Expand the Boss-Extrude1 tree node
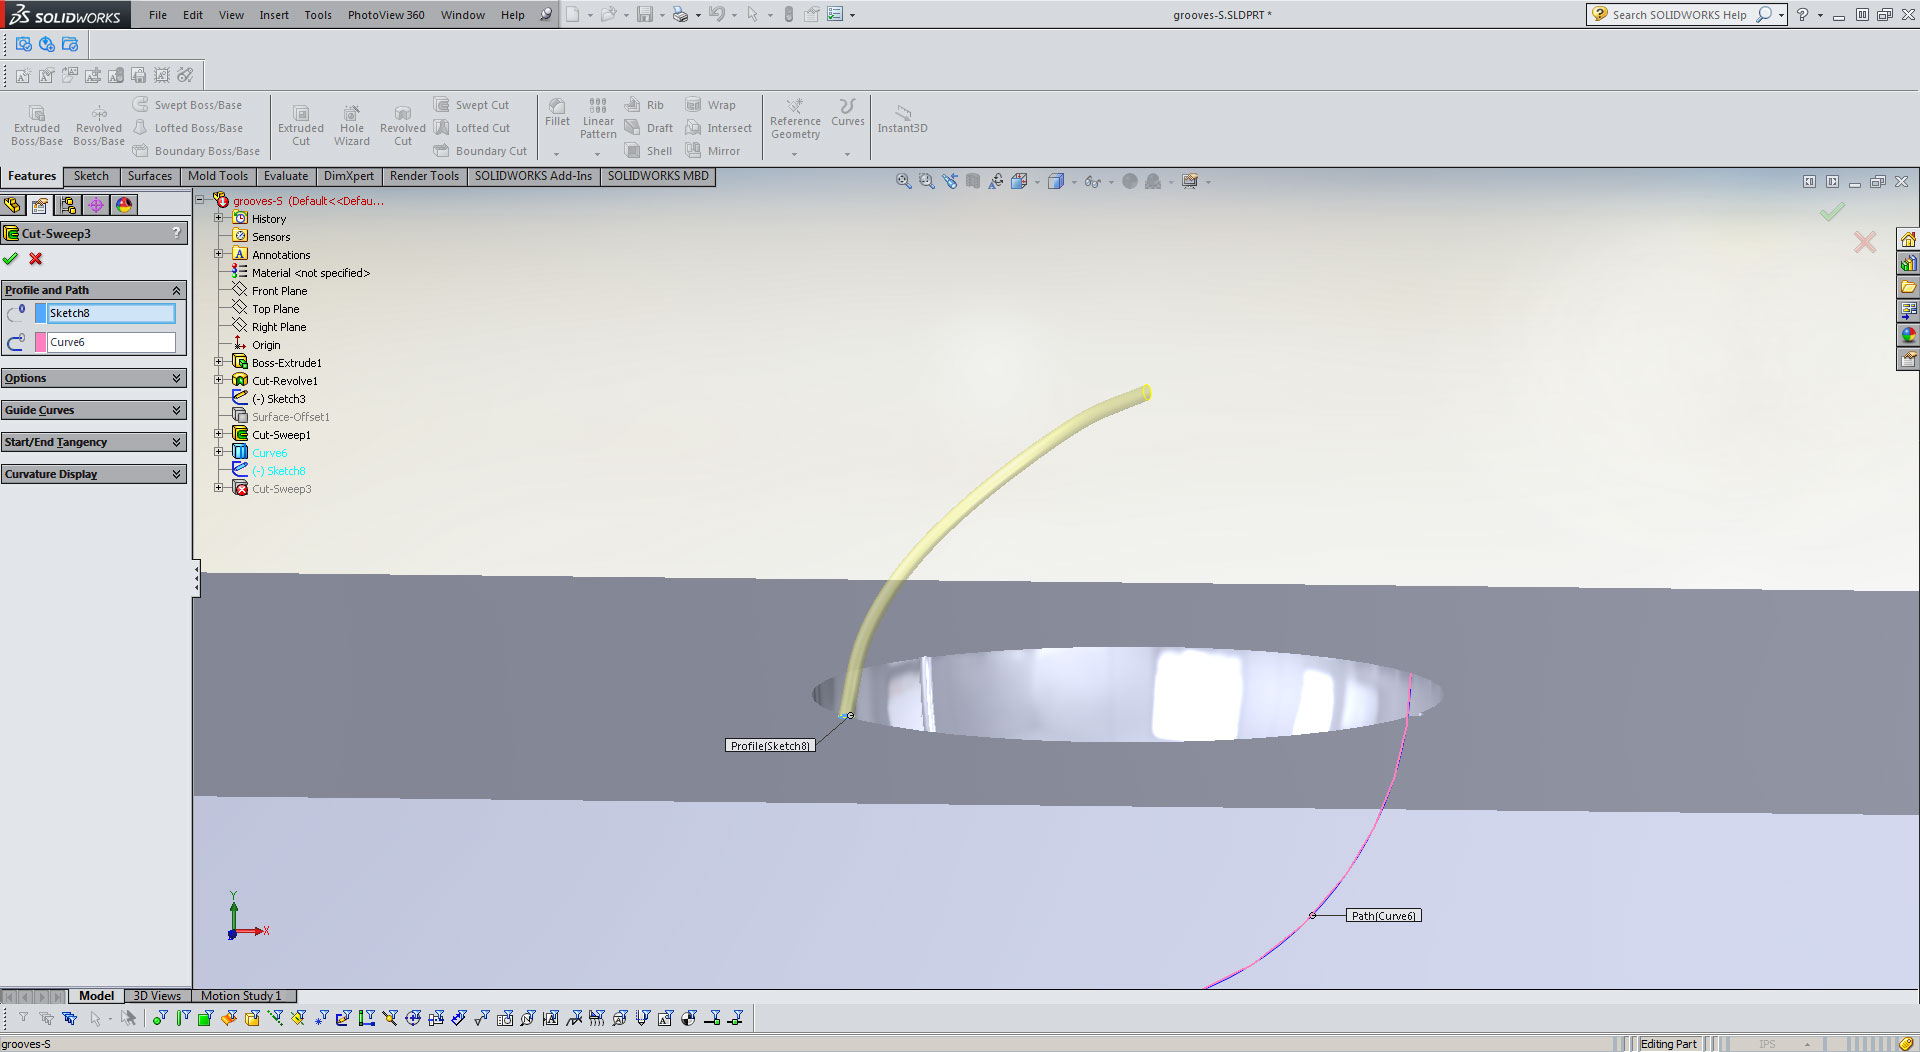The height and width of the screenshot is (1052, 1920). click(219, 362)
